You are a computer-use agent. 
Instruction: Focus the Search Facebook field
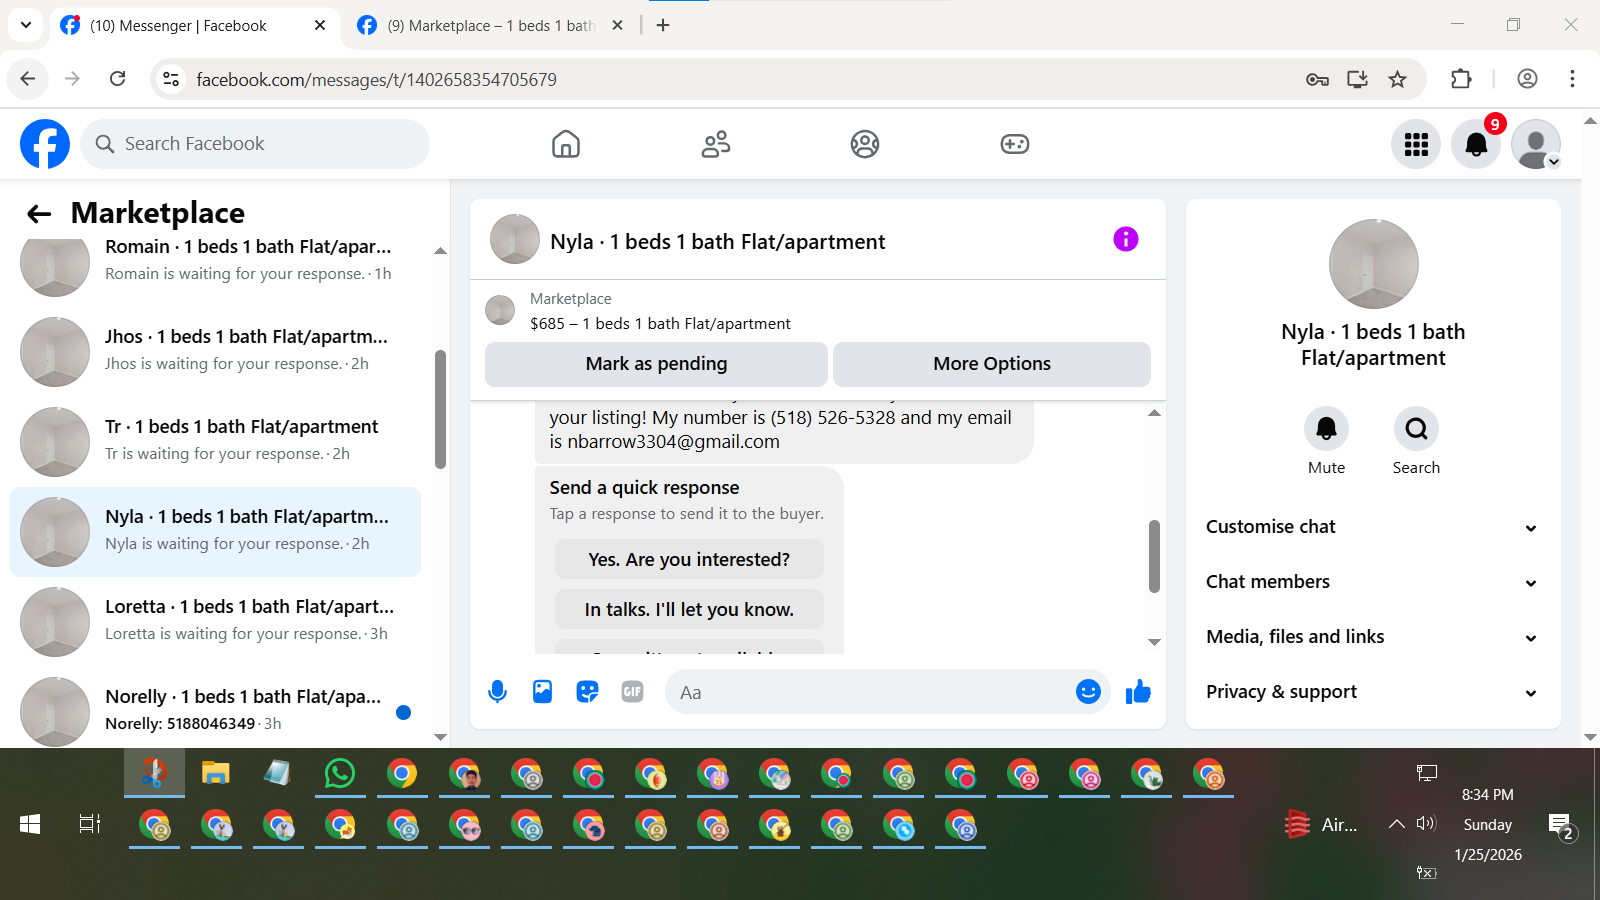pyautogui.click(x=255, y=144)
